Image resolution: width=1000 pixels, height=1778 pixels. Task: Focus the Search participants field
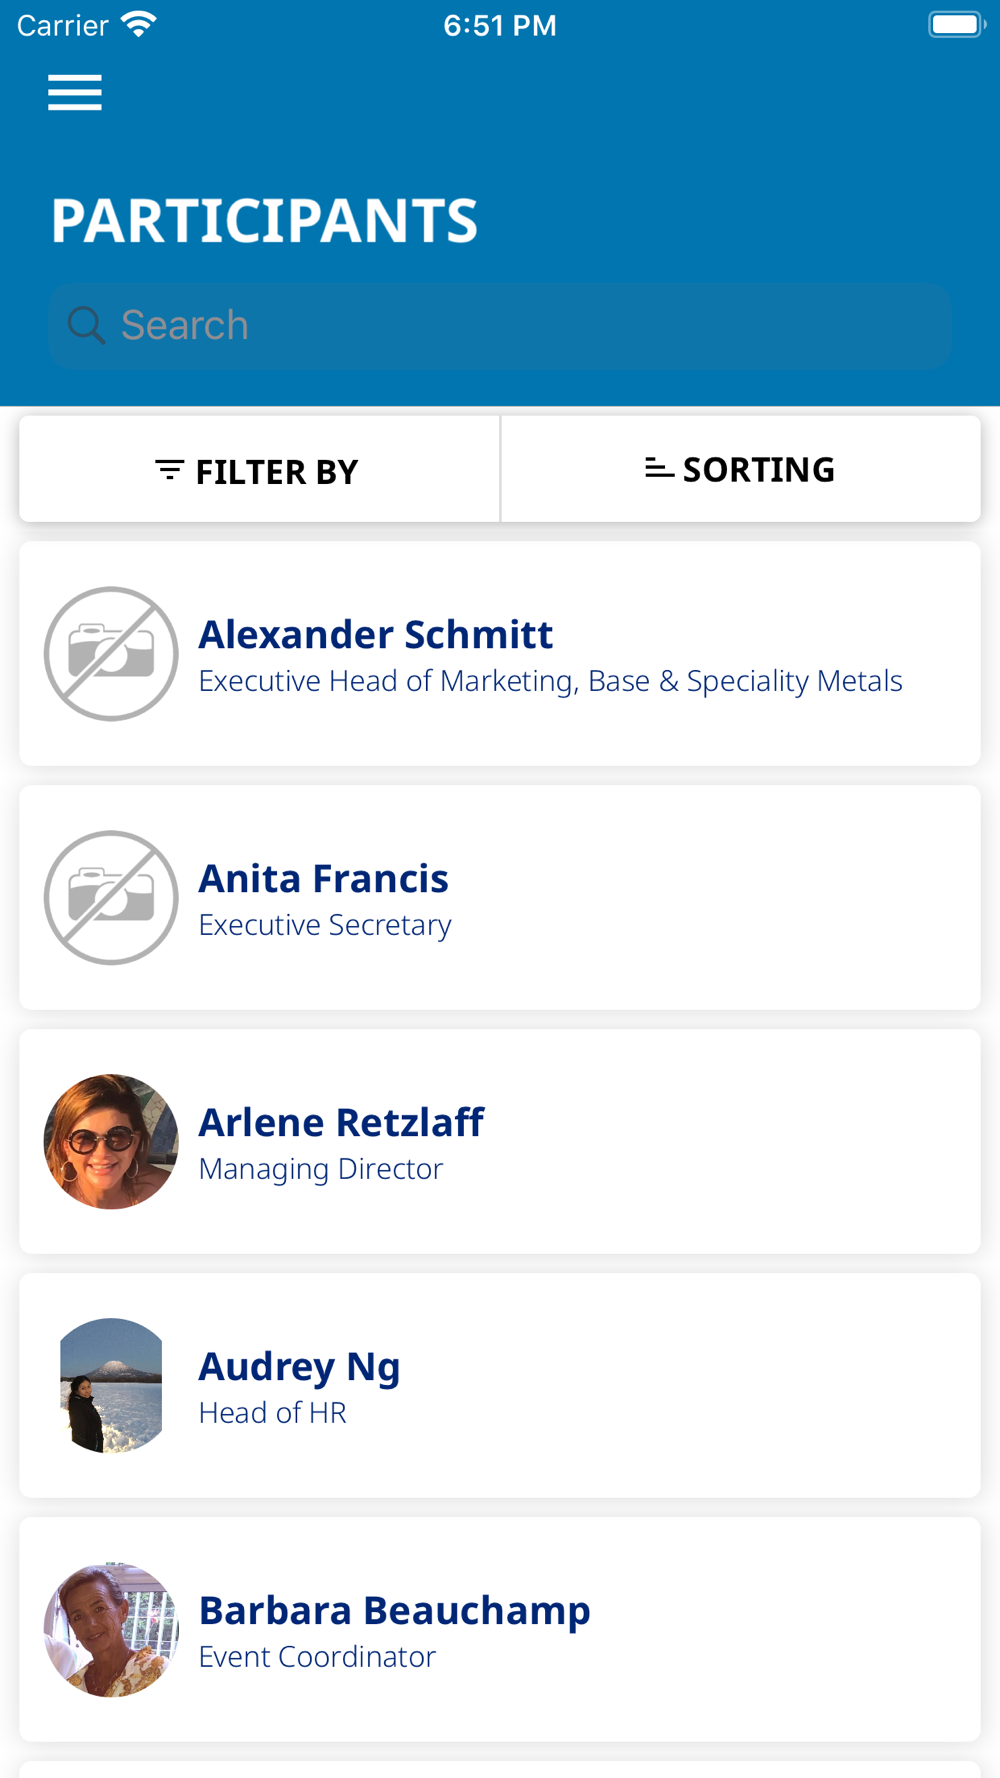[500, 326]
